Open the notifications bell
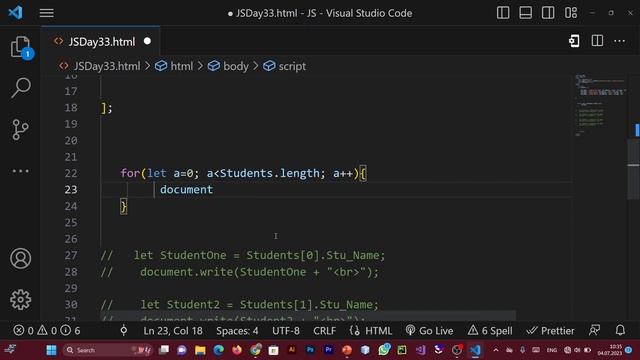640x360 pixels. 620,331
